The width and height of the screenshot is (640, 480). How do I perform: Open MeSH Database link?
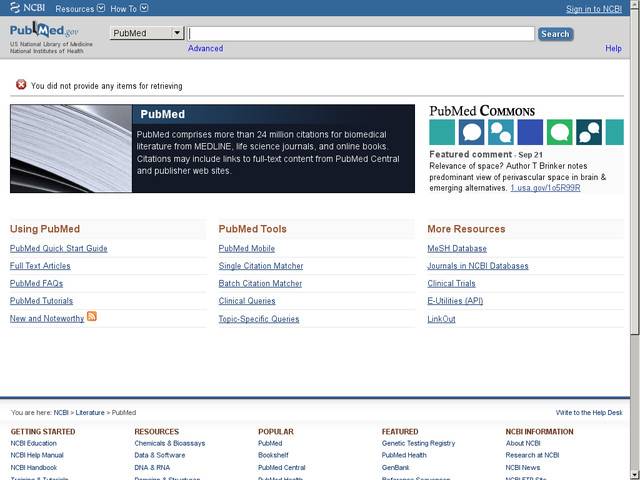457,248
